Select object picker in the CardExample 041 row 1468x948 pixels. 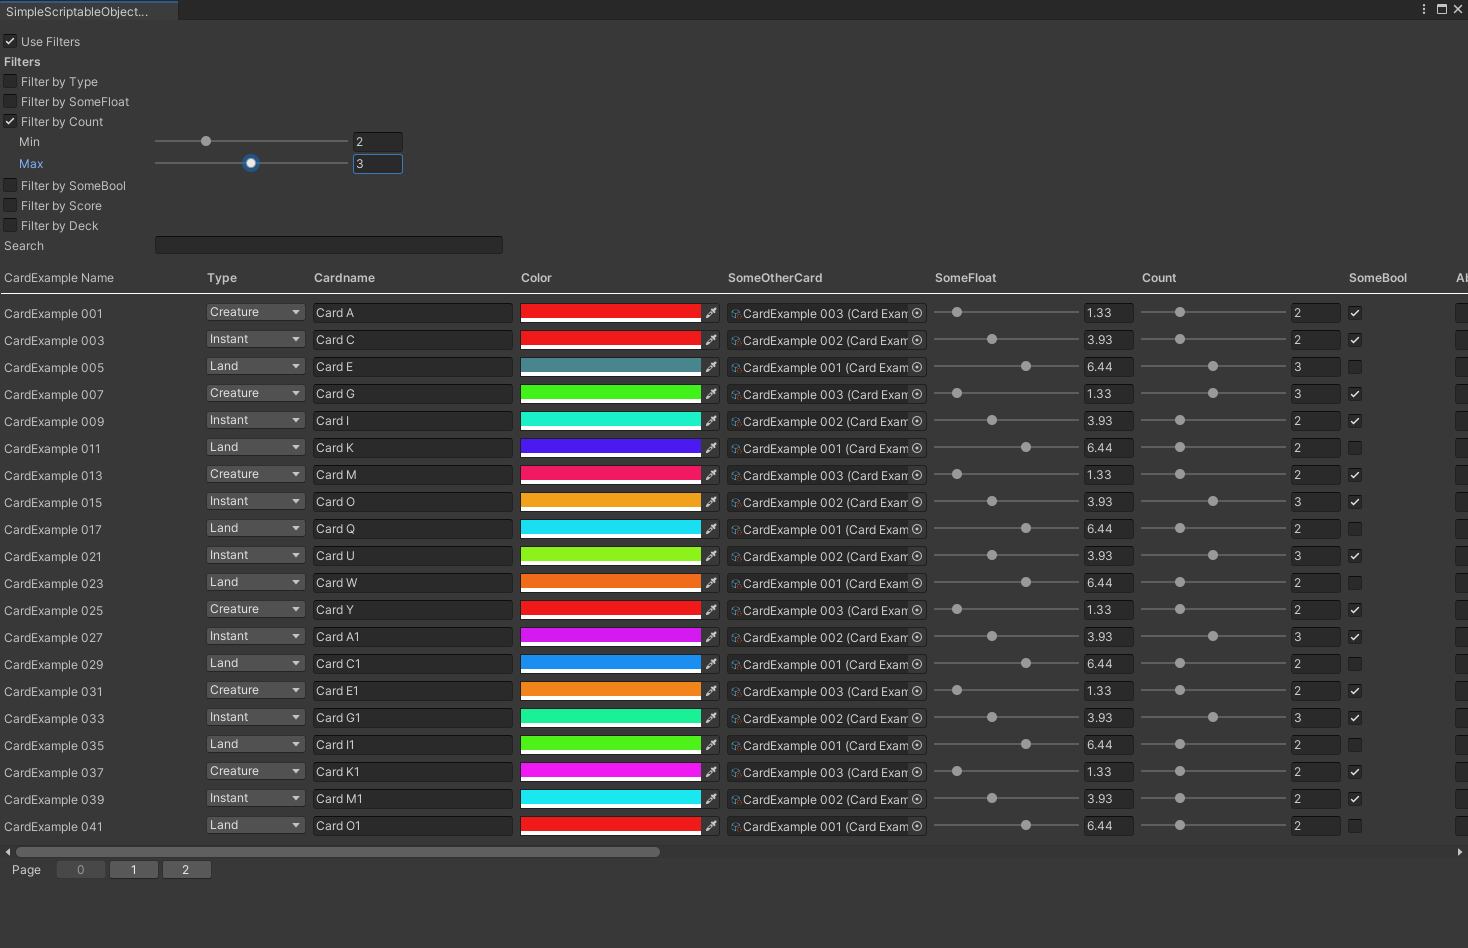coord(917,826)
